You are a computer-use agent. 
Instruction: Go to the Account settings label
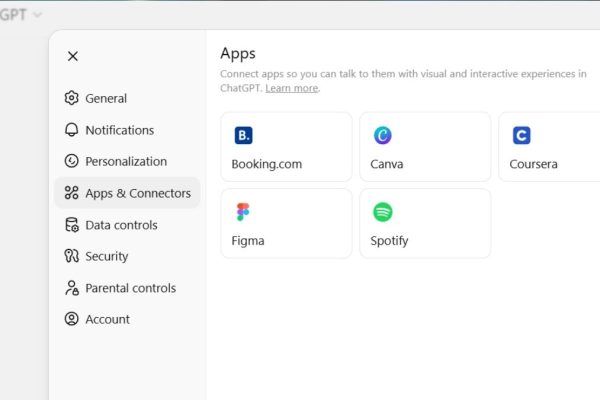point(107,319)
